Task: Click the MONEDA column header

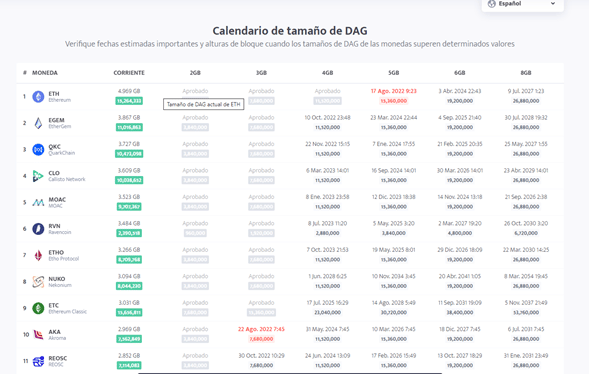Action: point(45,73)
